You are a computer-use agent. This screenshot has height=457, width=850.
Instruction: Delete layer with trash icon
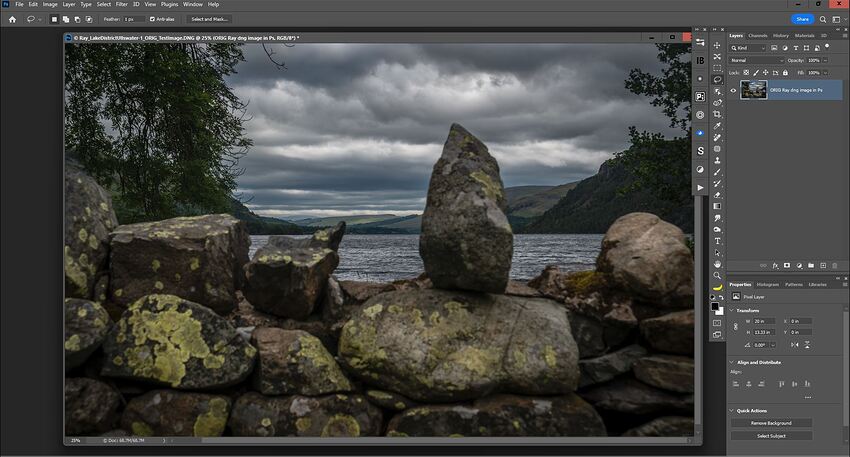835,266
